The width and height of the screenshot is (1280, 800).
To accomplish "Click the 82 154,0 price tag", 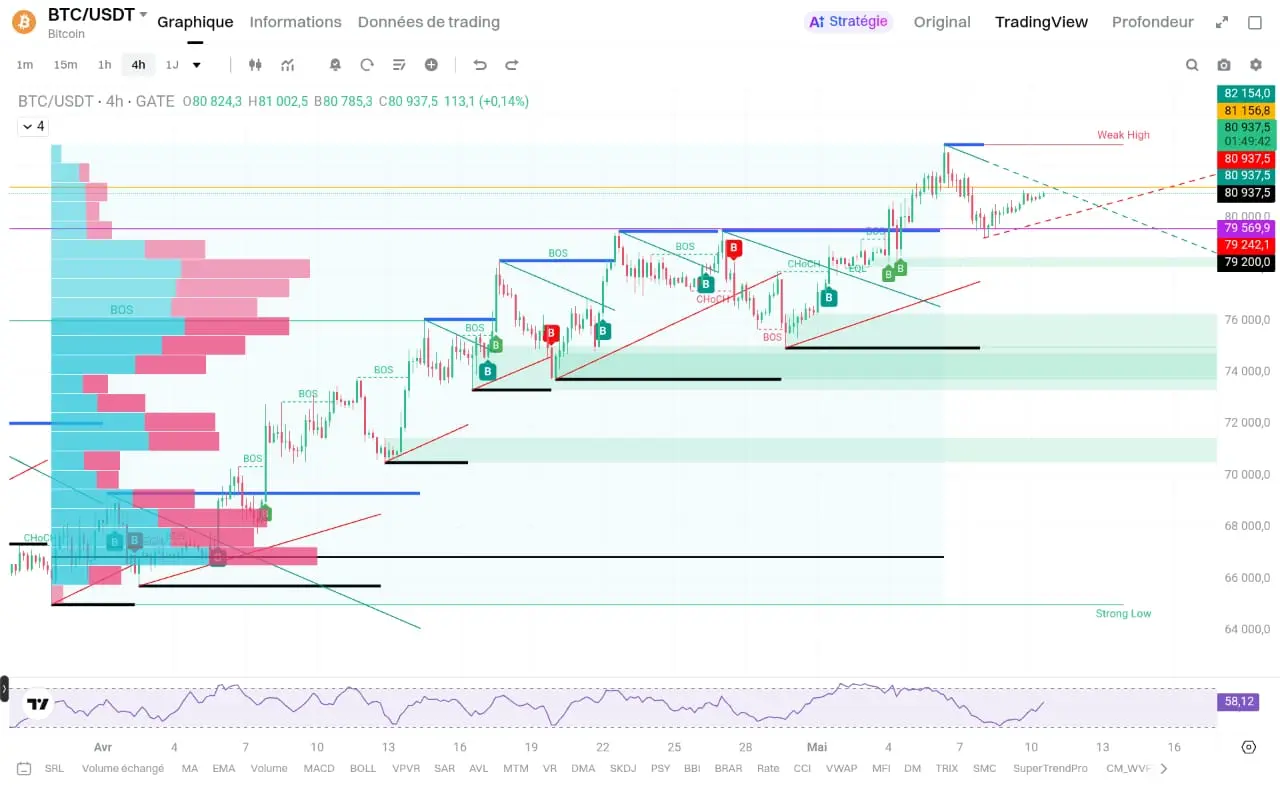I will click(1246, 93).
